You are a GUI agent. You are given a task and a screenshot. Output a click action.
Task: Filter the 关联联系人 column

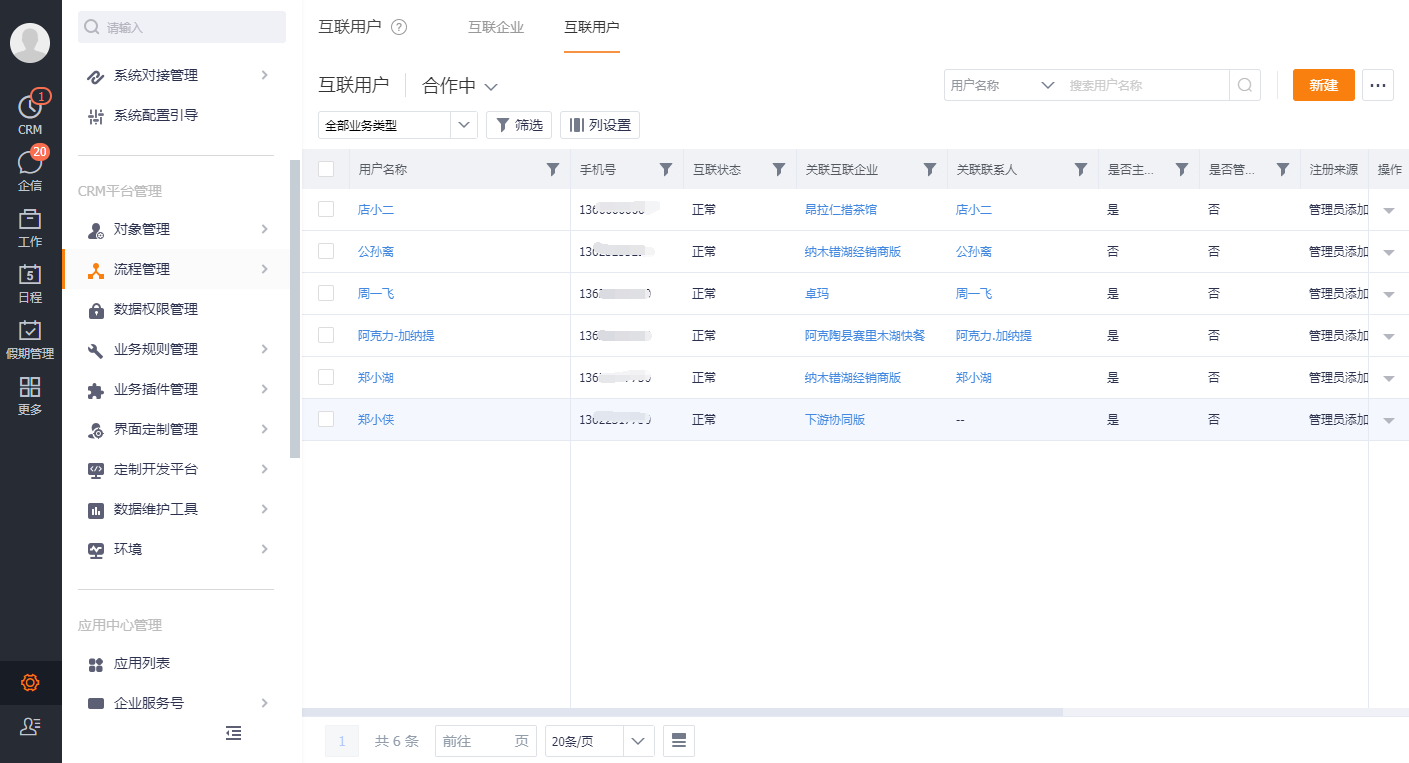coord(1081,170)
